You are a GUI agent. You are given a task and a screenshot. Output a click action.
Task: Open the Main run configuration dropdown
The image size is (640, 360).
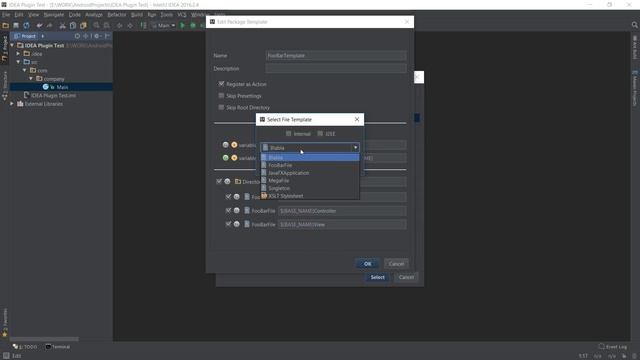pos(163,25)
